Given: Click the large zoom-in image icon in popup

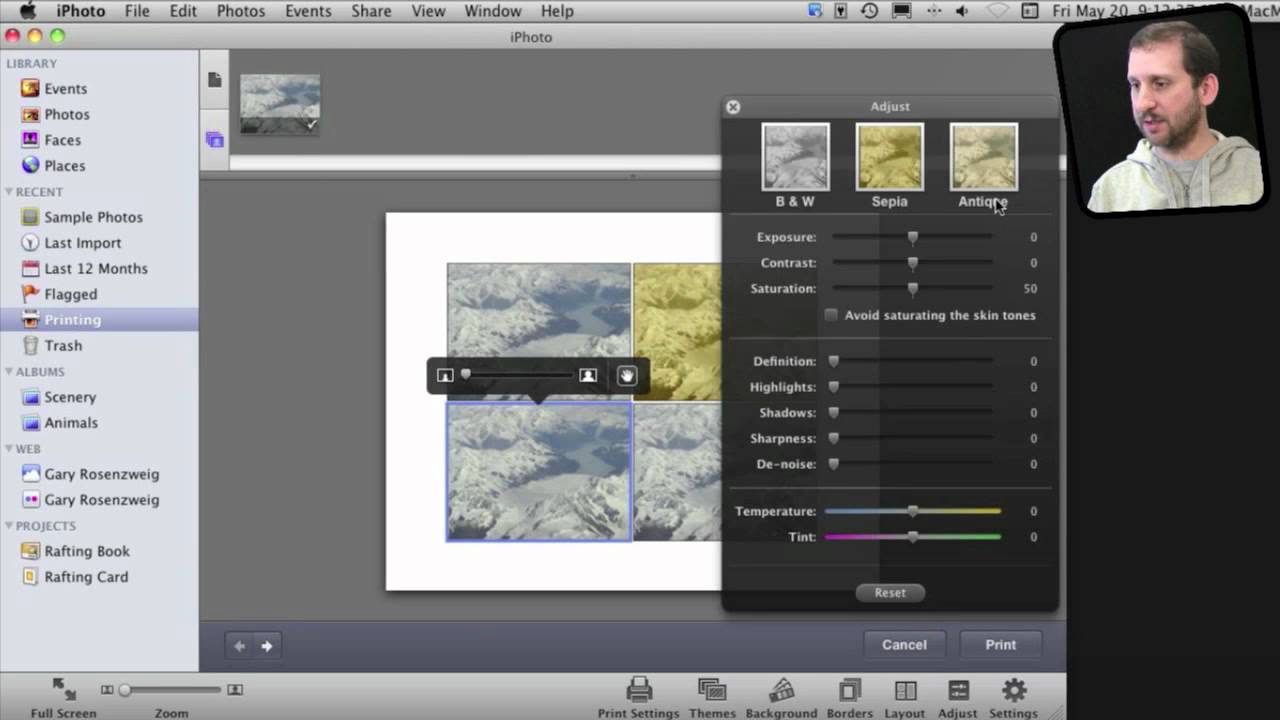Looking at the screenshot, I should (x=588, y=375).
